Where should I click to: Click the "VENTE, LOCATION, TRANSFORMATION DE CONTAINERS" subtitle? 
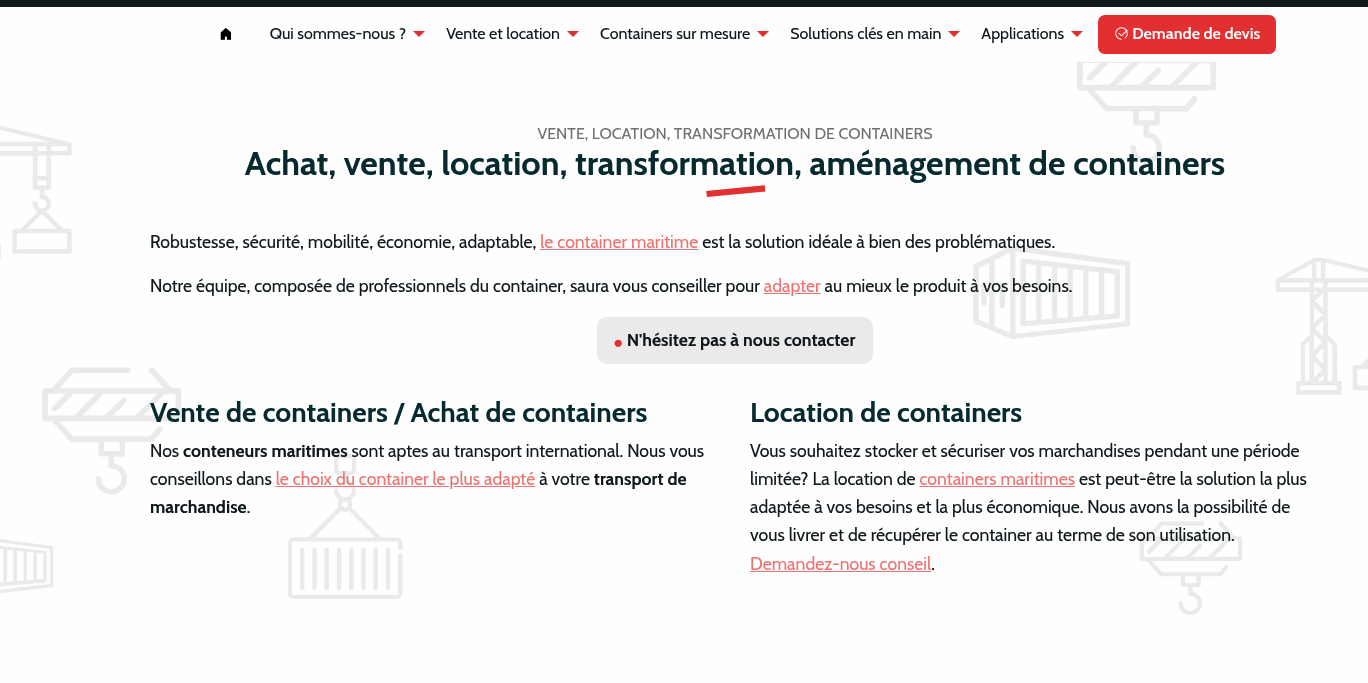click(x=735, y=134)
